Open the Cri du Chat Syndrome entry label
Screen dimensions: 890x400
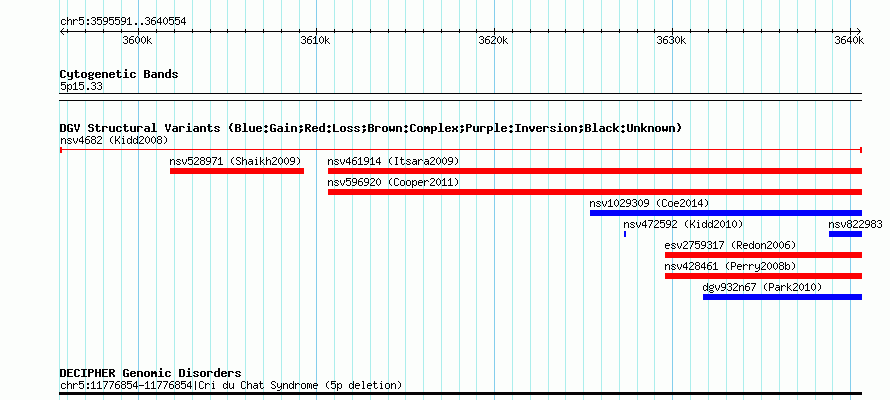pos(231,386)
